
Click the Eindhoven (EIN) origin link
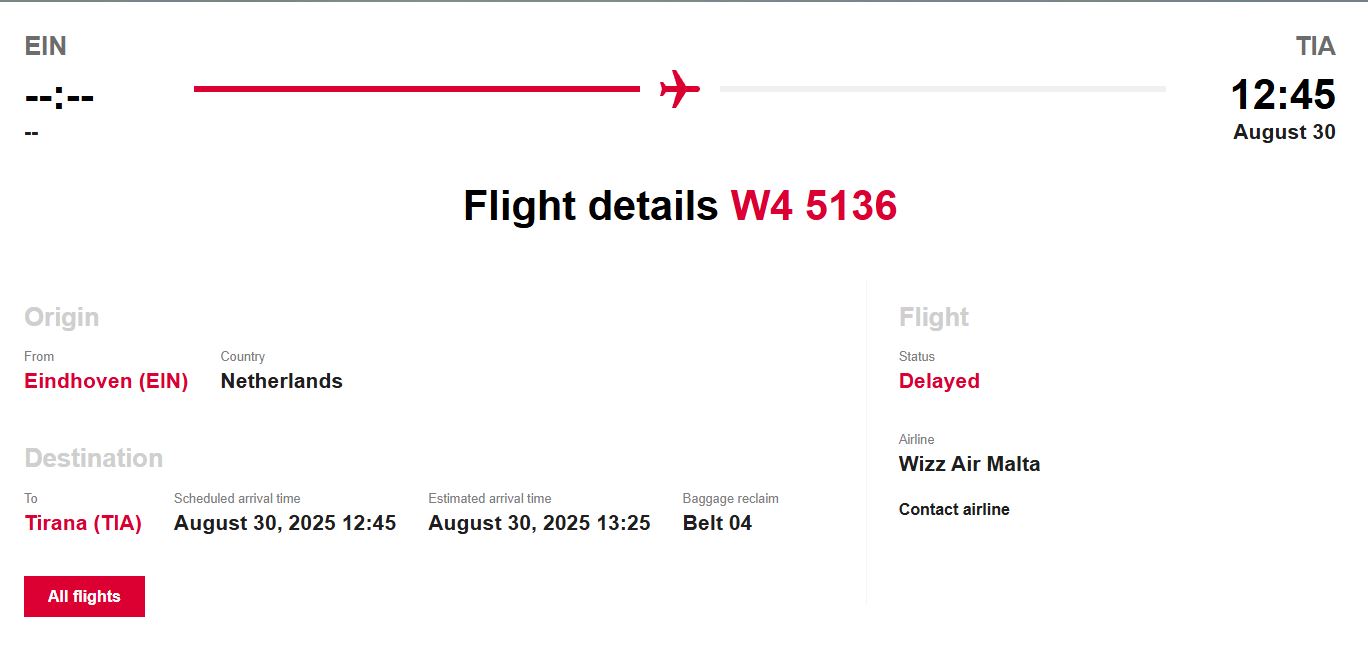[106, 381]
